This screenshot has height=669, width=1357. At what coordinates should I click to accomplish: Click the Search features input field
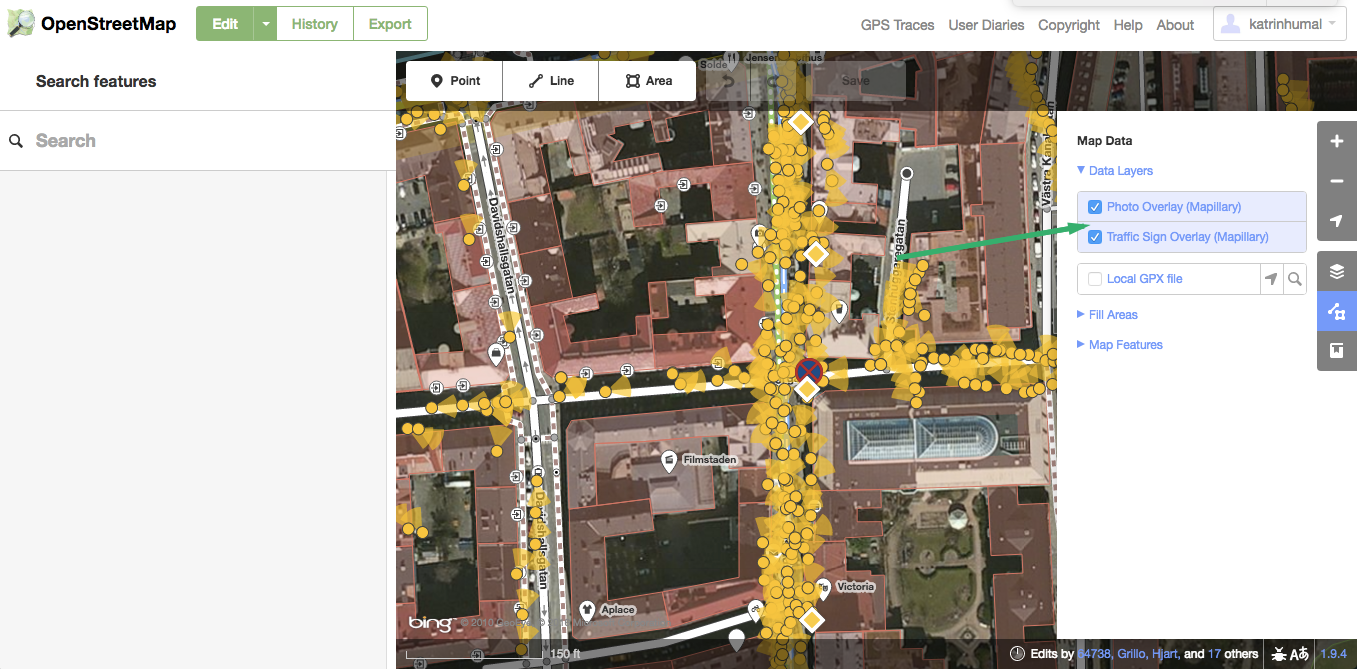(150, 140)
